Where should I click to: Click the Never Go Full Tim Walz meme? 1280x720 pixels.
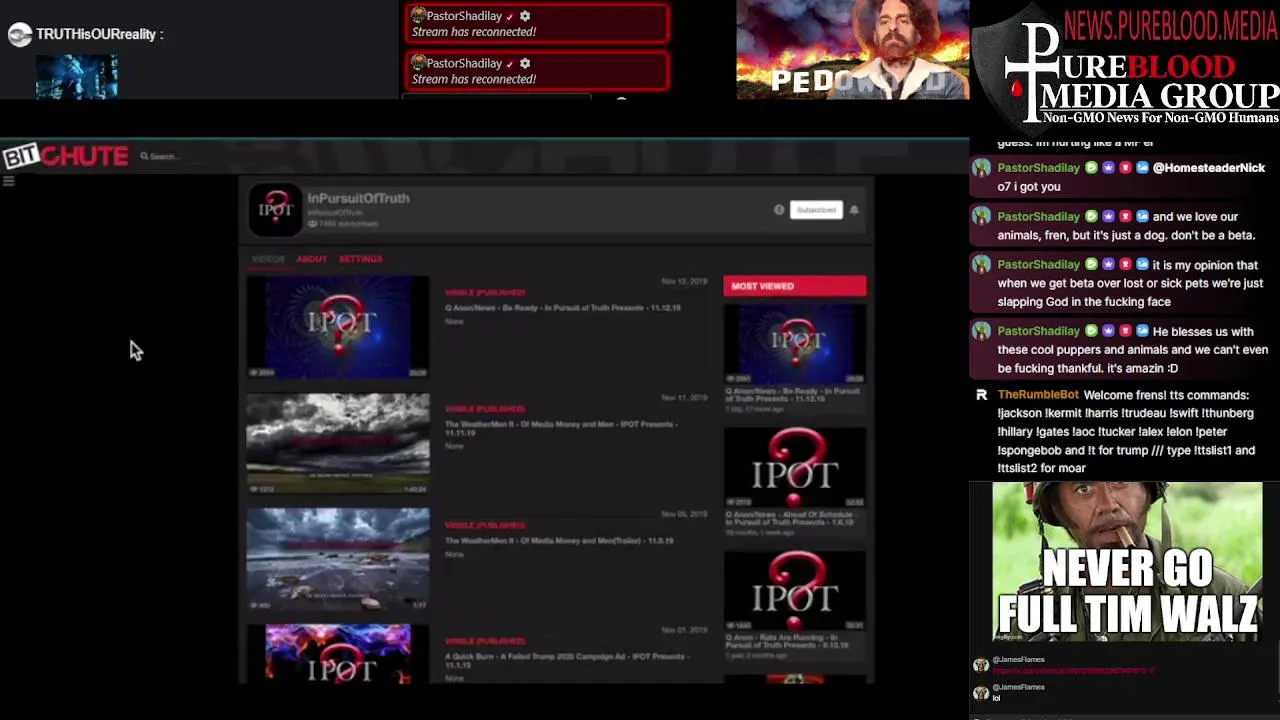1127,562
